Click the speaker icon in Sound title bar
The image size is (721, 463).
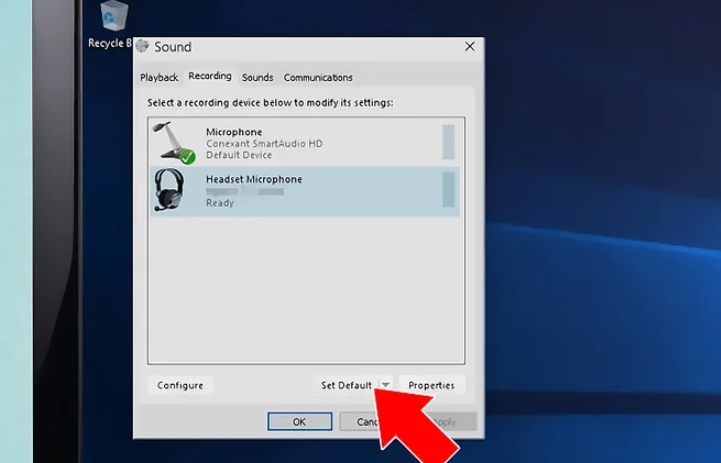point(143,47)
